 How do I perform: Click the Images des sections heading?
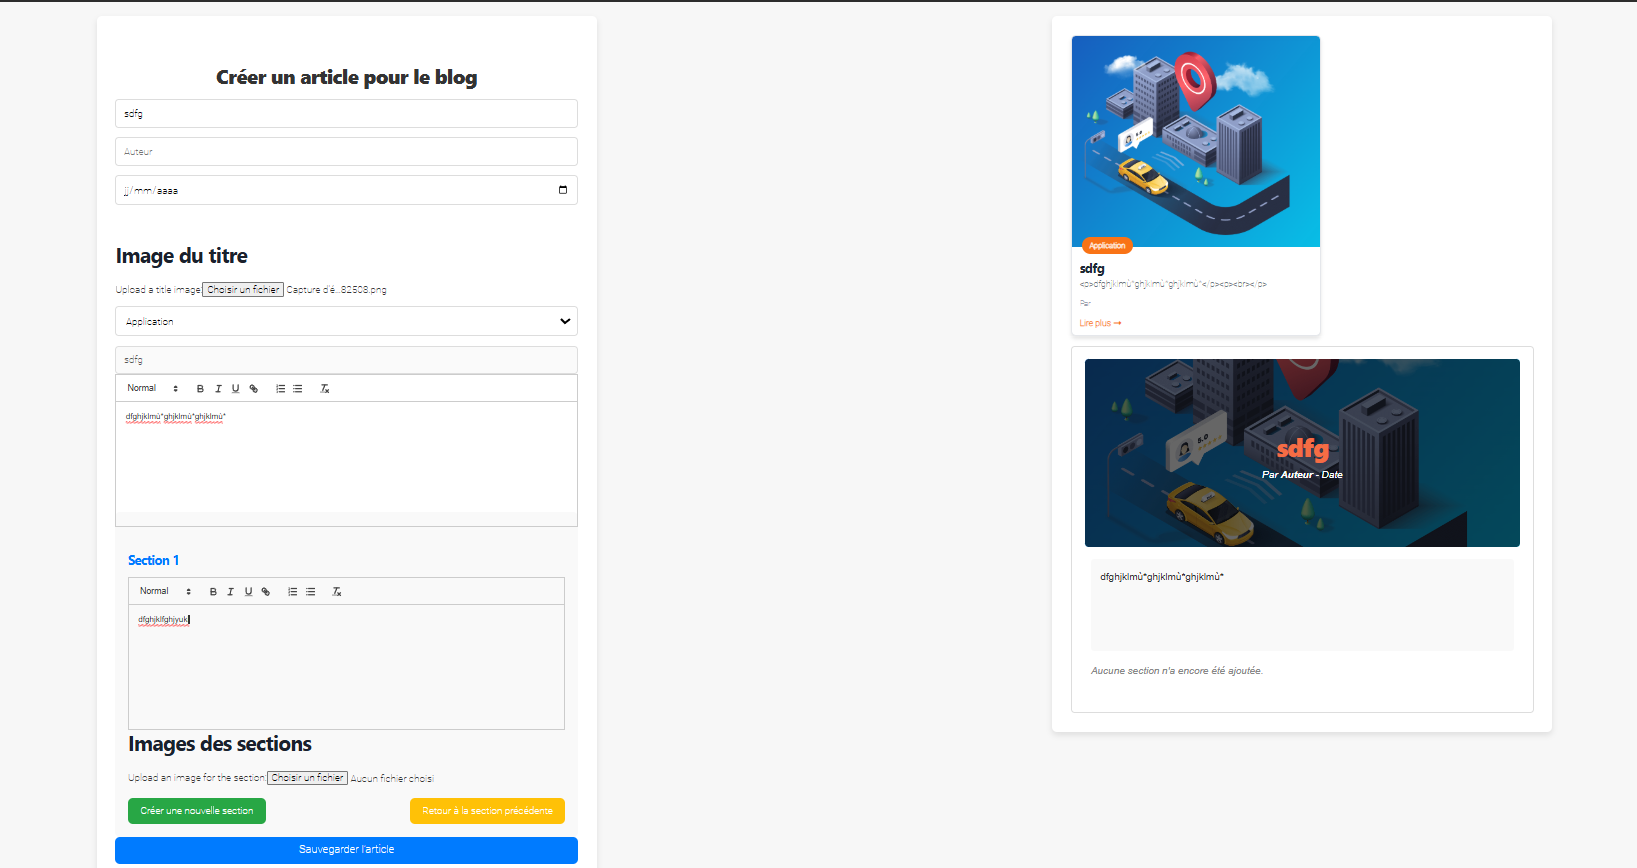[220, 745]
